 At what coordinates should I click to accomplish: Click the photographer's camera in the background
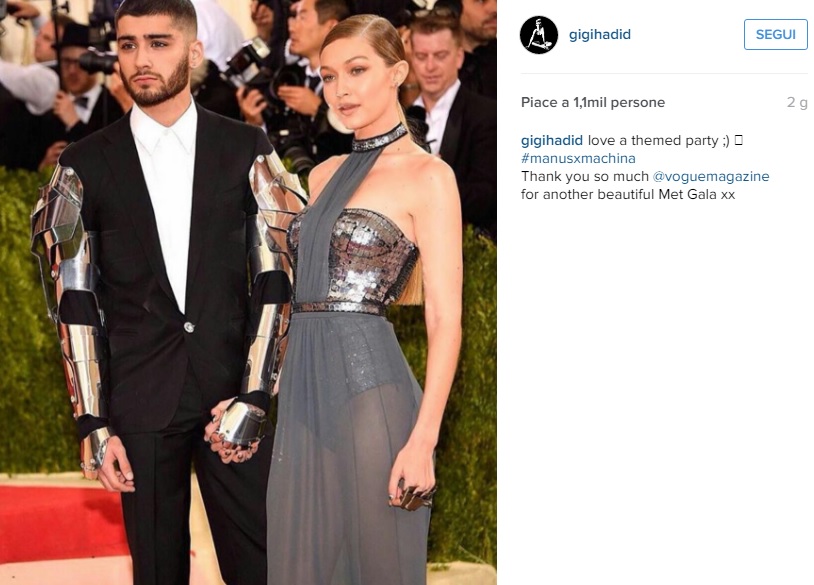pos(249,61)
